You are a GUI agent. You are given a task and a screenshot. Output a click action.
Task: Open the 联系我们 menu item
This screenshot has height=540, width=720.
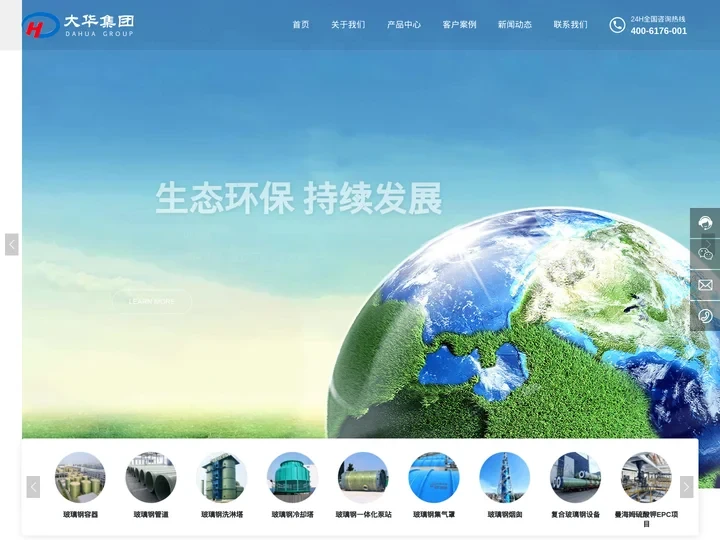[570, 25]
